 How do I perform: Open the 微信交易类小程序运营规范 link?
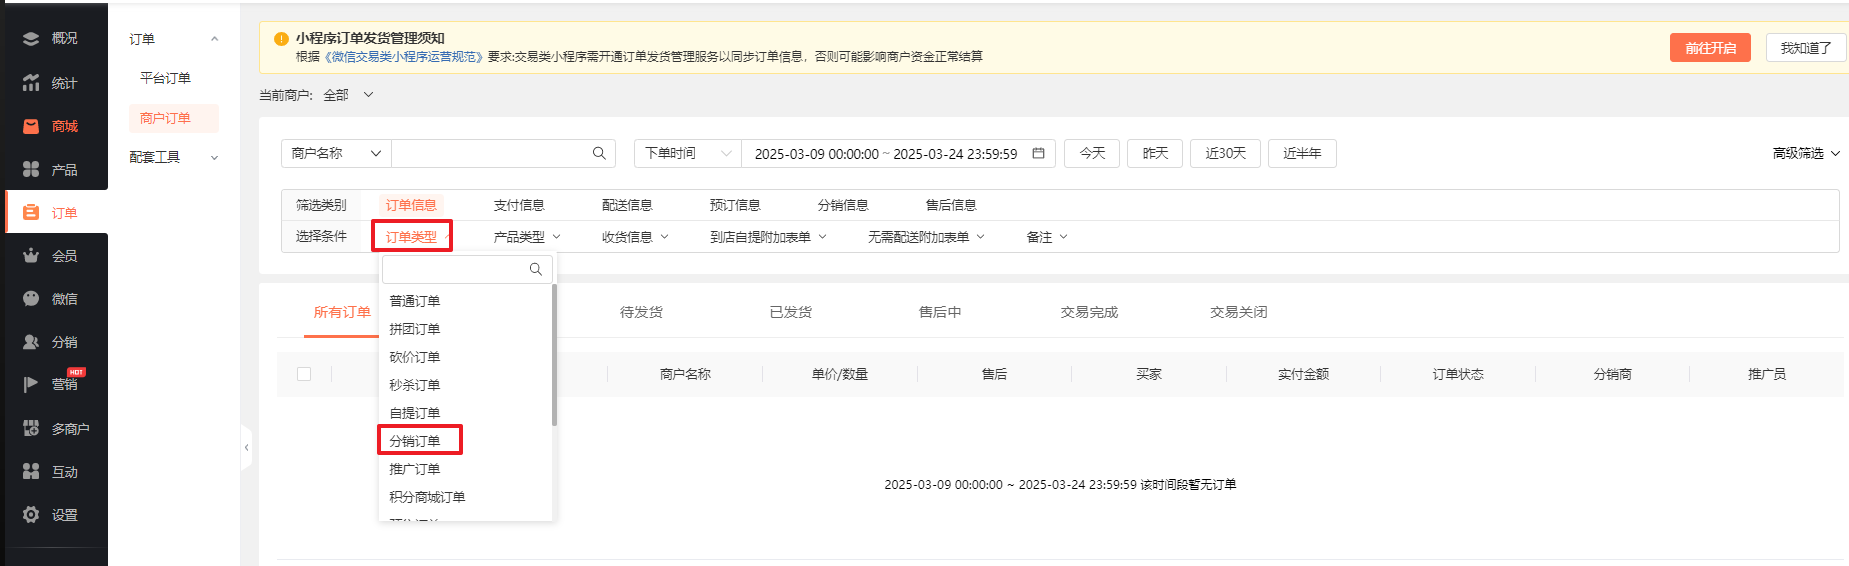point(403,57)
